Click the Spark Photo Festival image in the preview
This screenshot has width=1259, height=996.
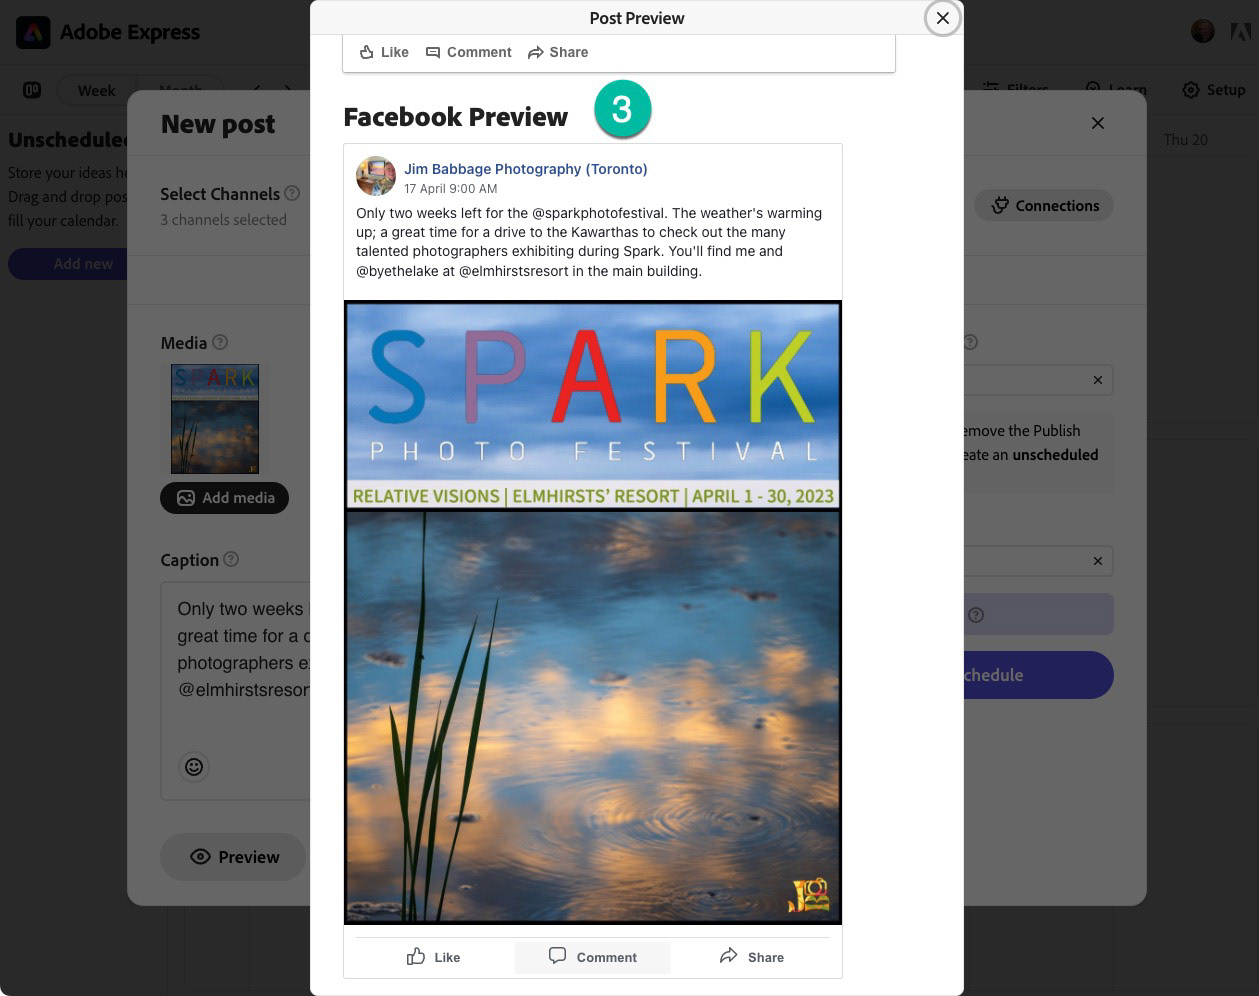[x=593, y=612]
